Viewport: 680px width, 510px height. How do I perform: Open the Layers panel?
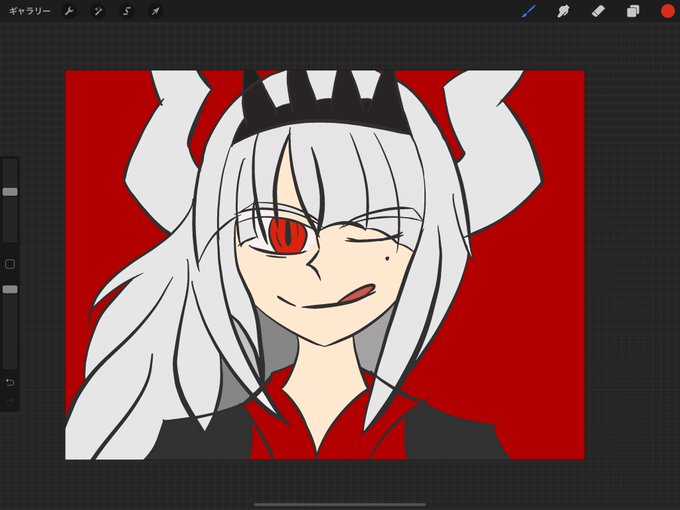[x=633, y=11]
